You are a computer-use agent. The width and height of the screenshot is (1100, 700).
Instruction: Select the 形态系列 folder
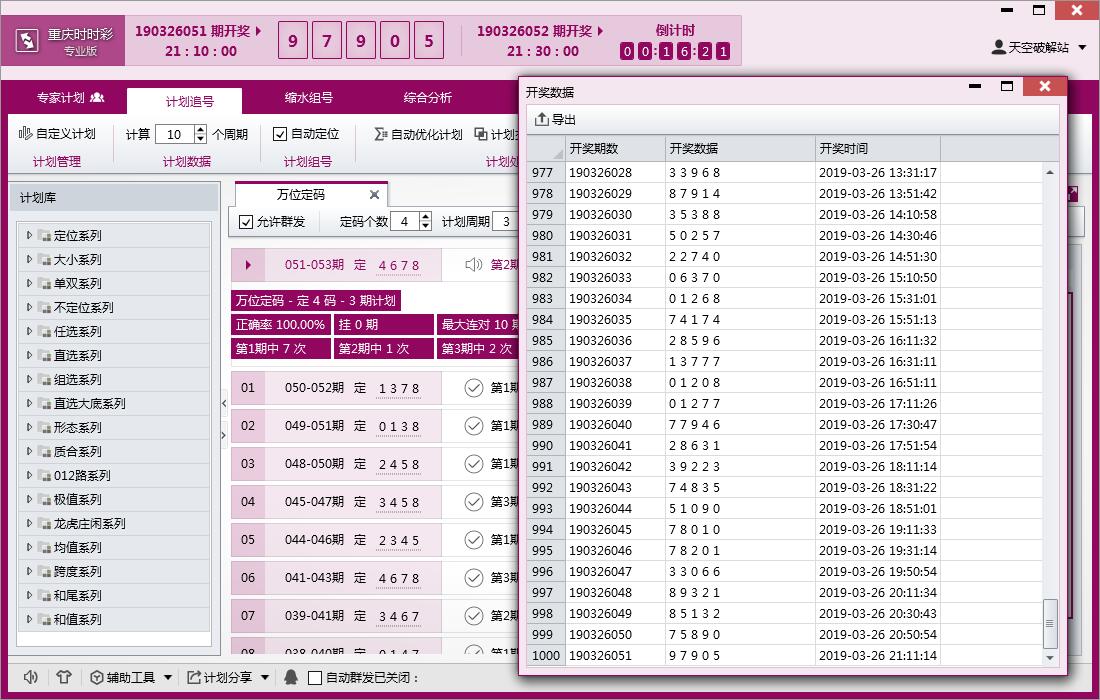(69, 427)
